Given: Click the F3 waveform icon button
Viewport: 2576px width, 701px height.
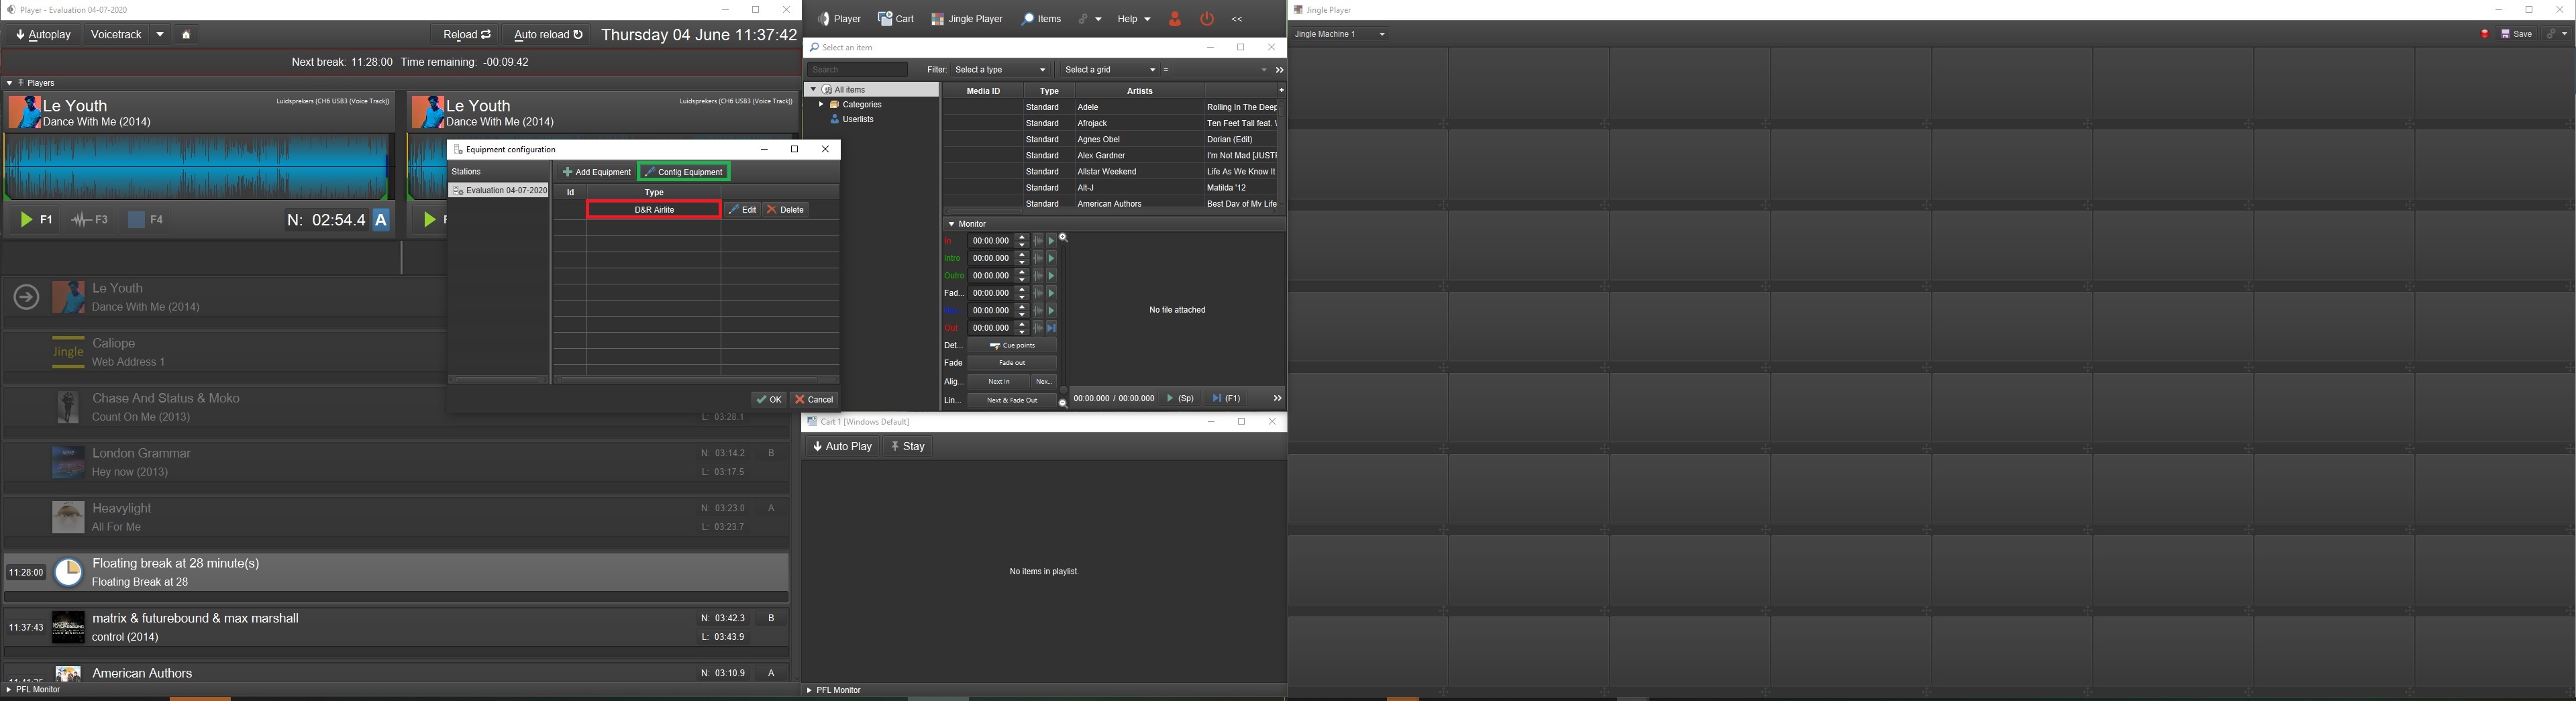Looking at the screenshot, I should pos(89,220).
